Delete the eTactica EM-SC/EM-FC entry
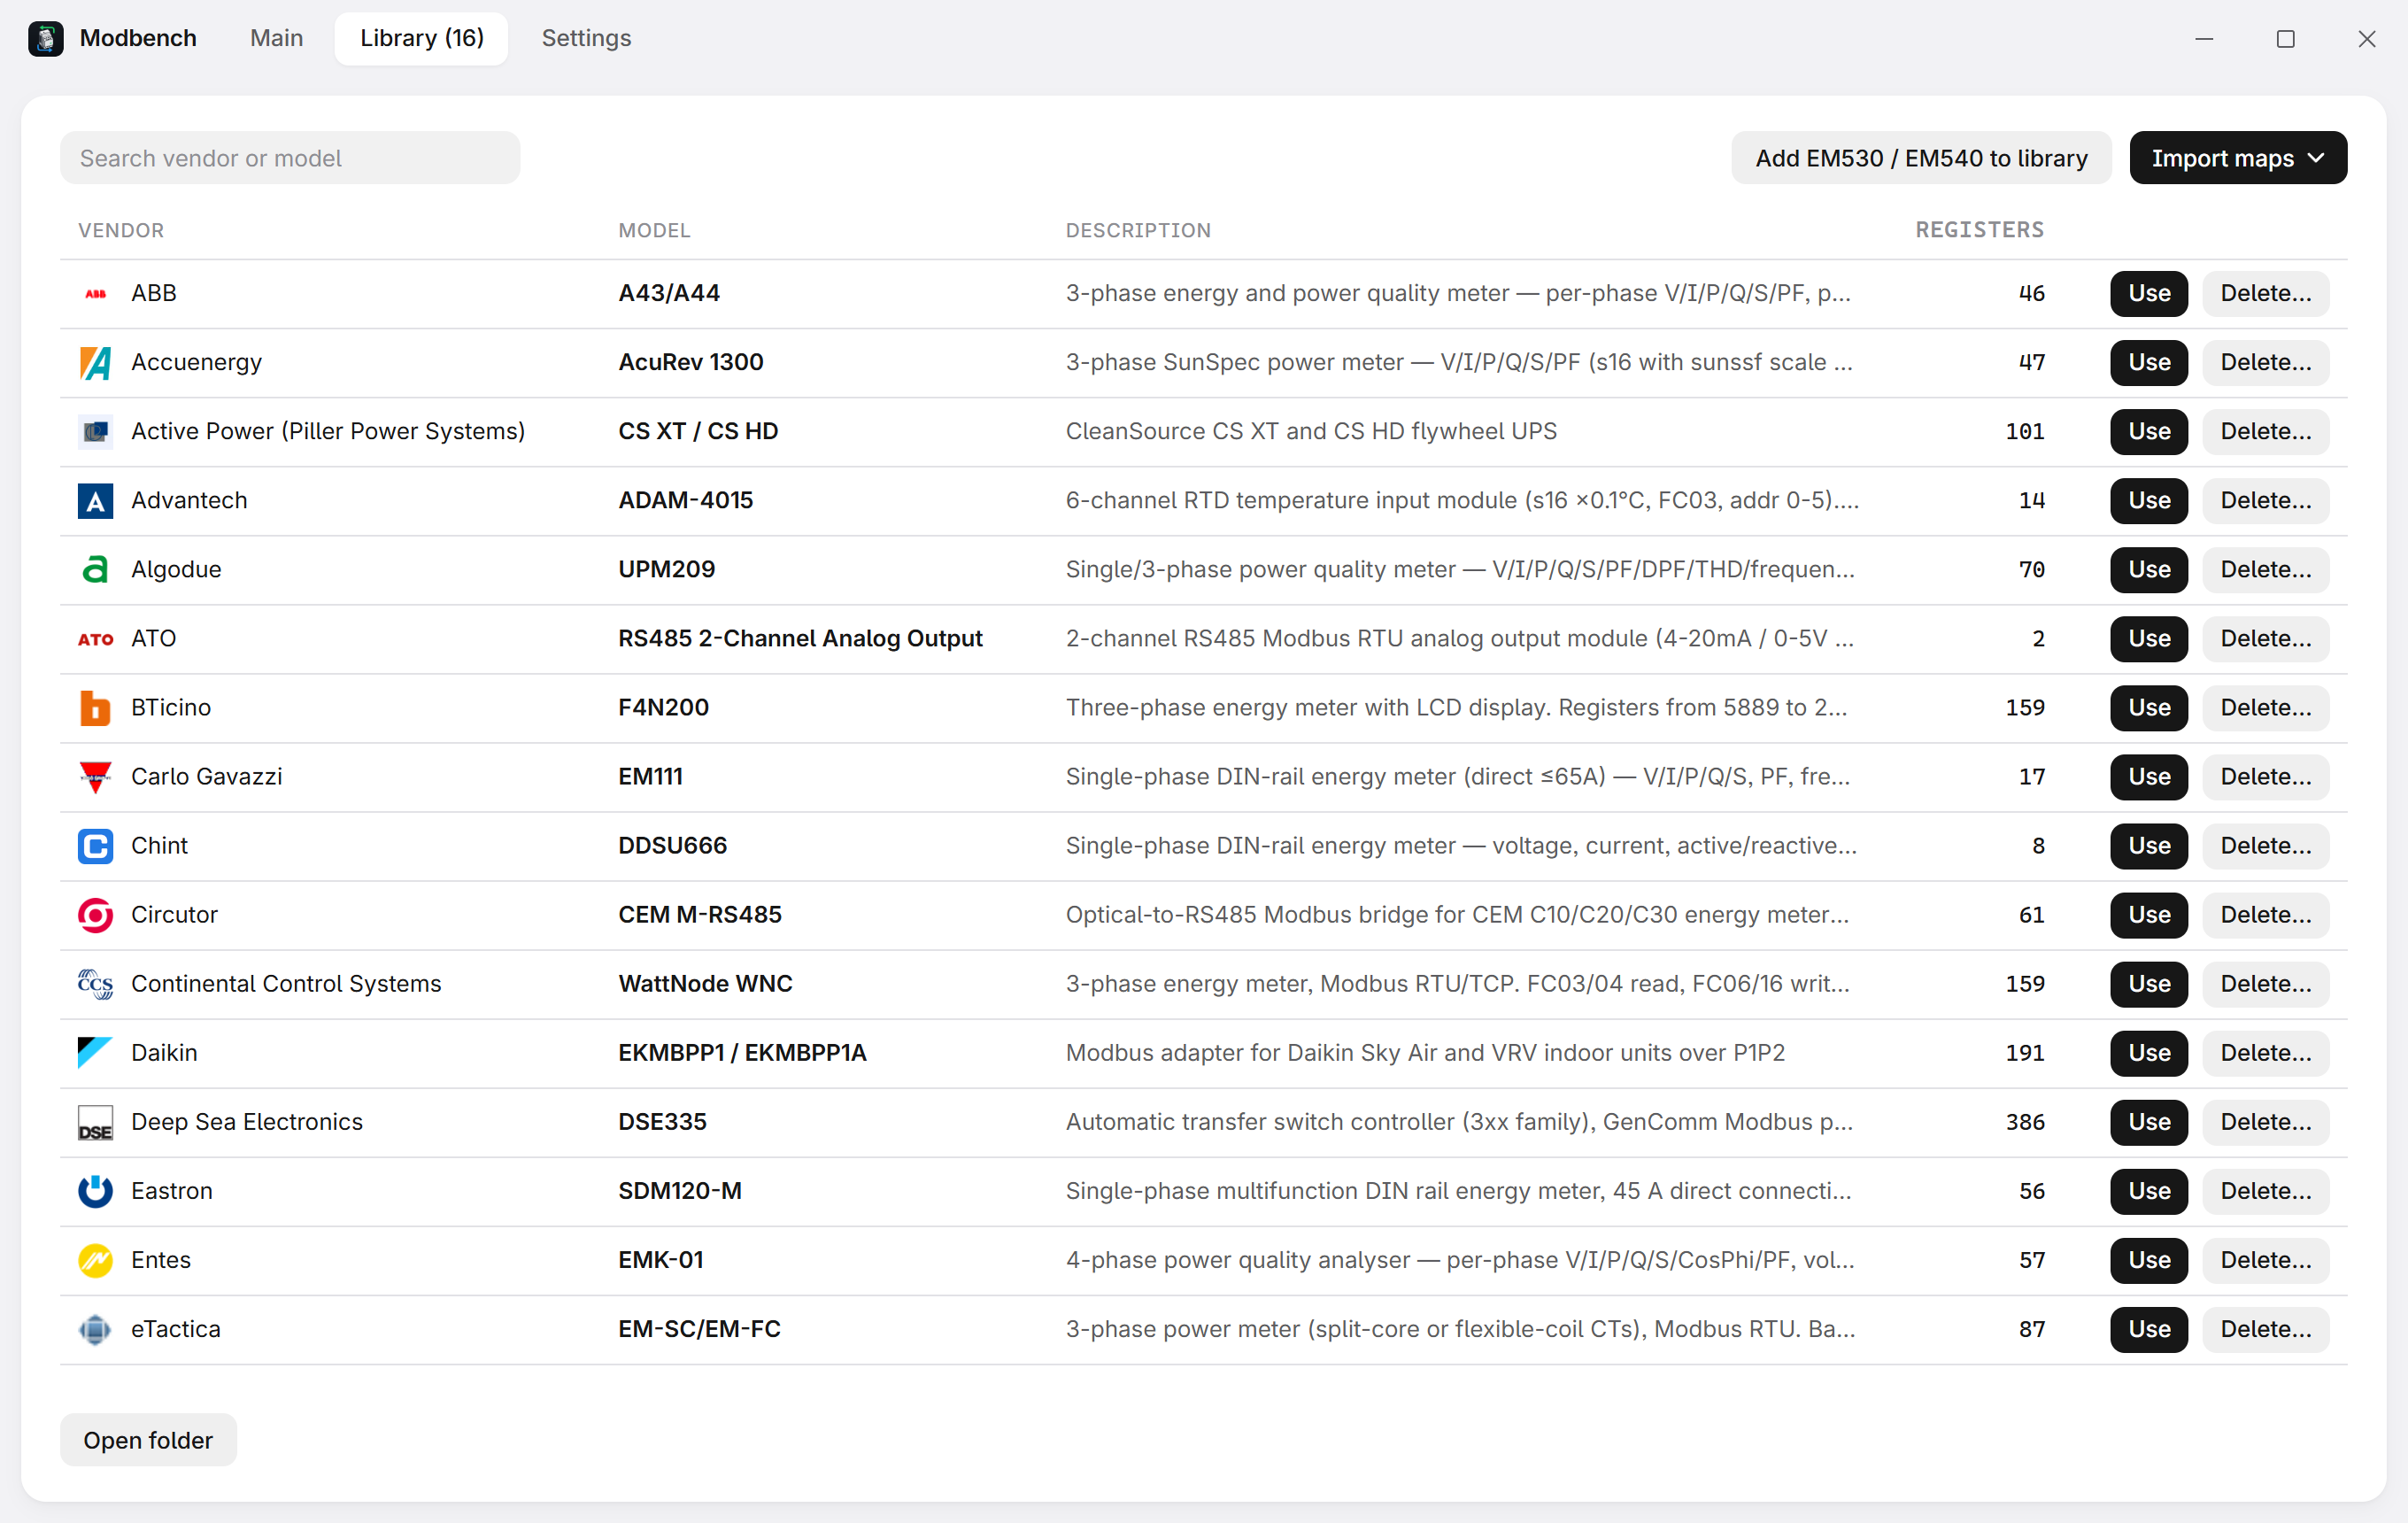 tap(2266, 1328)
